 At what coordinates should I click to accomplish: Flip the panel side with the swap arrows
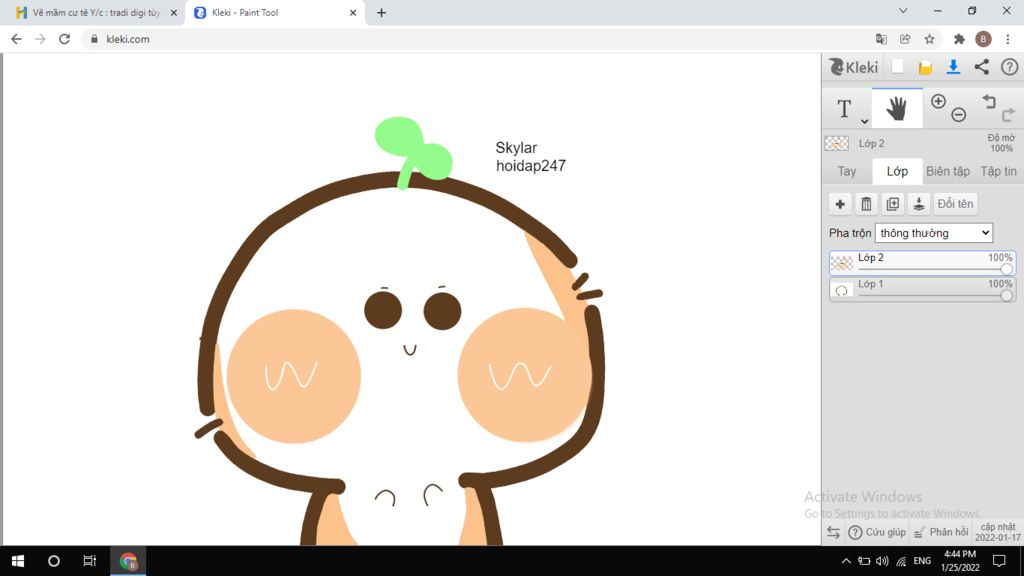[833, 532]
